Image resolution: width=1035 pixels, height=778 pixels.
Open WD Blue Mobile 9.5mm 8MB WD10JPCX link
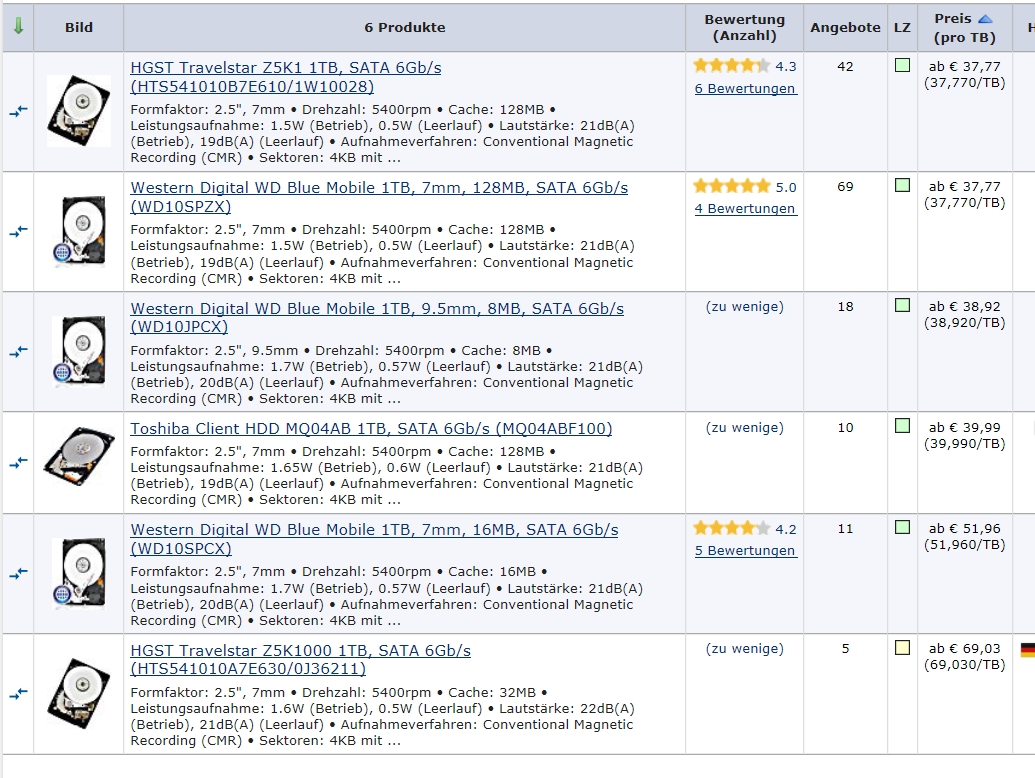(377, 317)
